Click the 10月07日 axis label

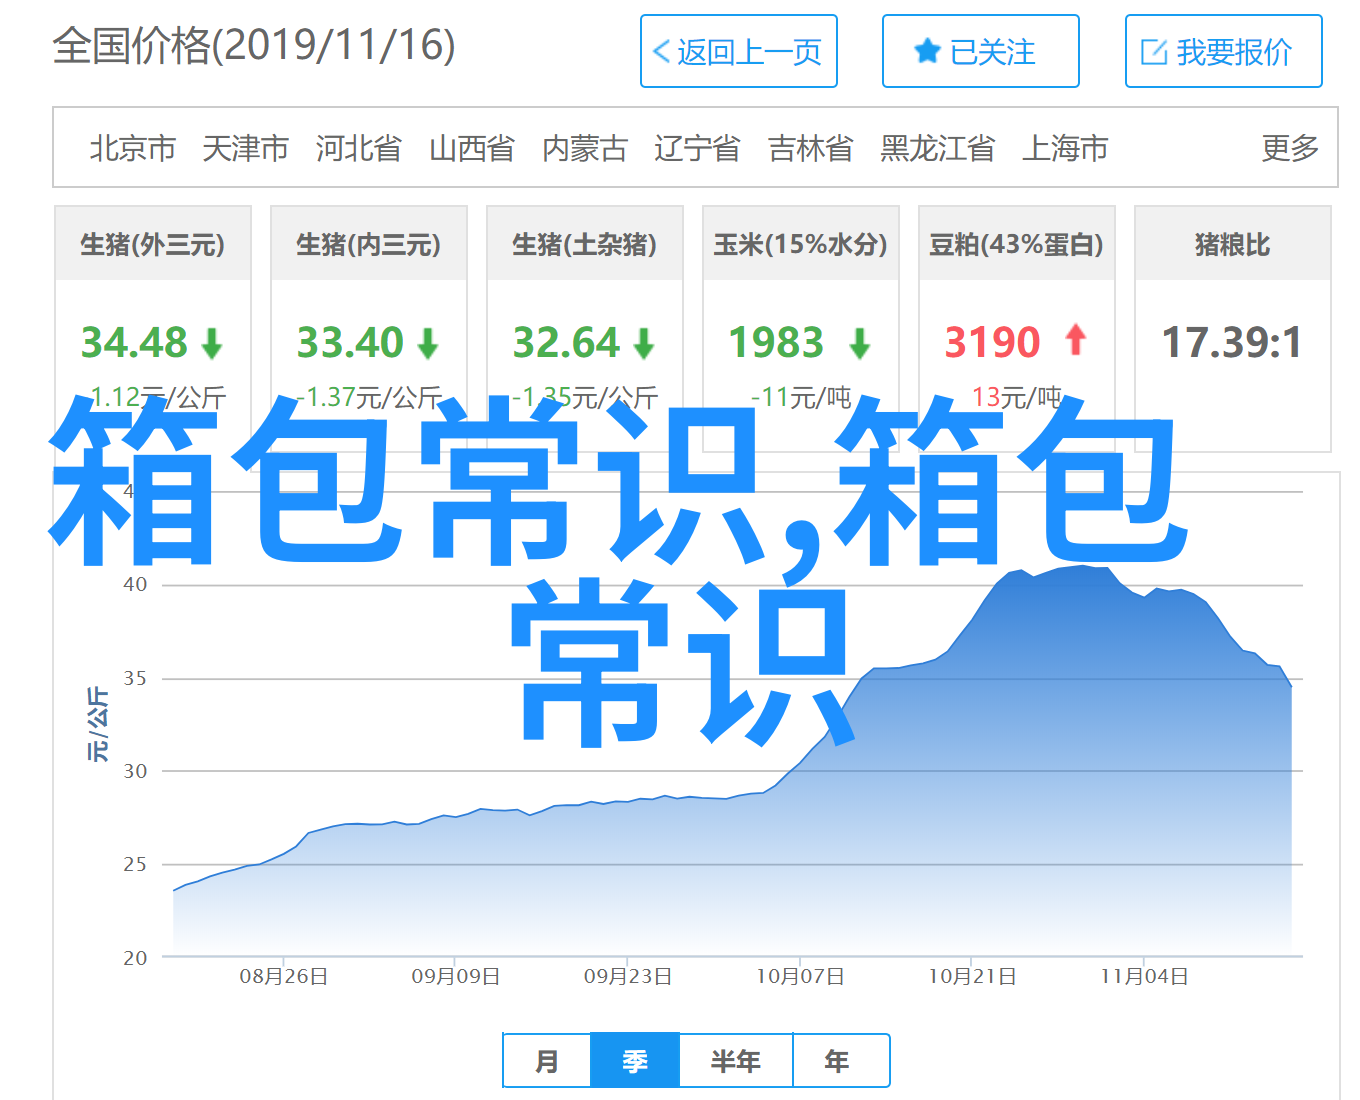click(x=800, y=976)
